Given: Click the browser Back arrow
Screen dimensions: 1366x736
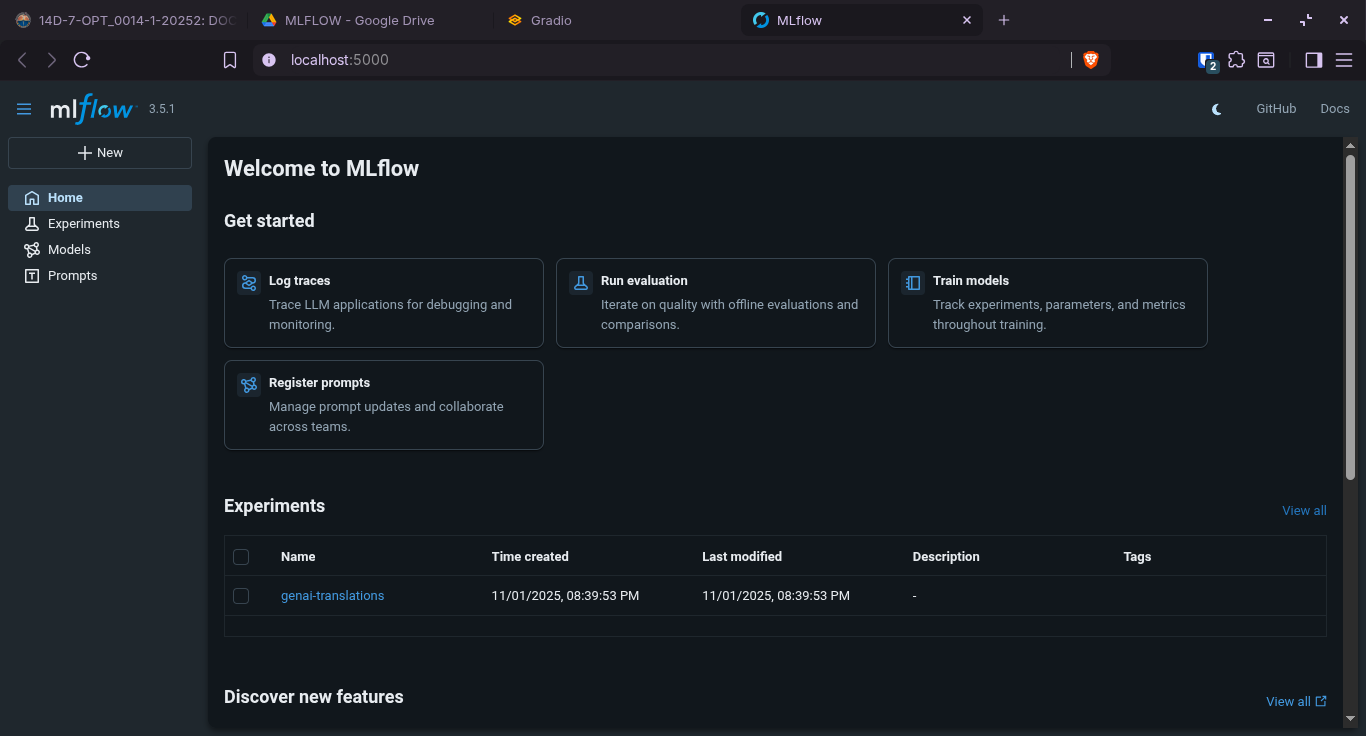Looking at the screenshot, I should (23, 60).
